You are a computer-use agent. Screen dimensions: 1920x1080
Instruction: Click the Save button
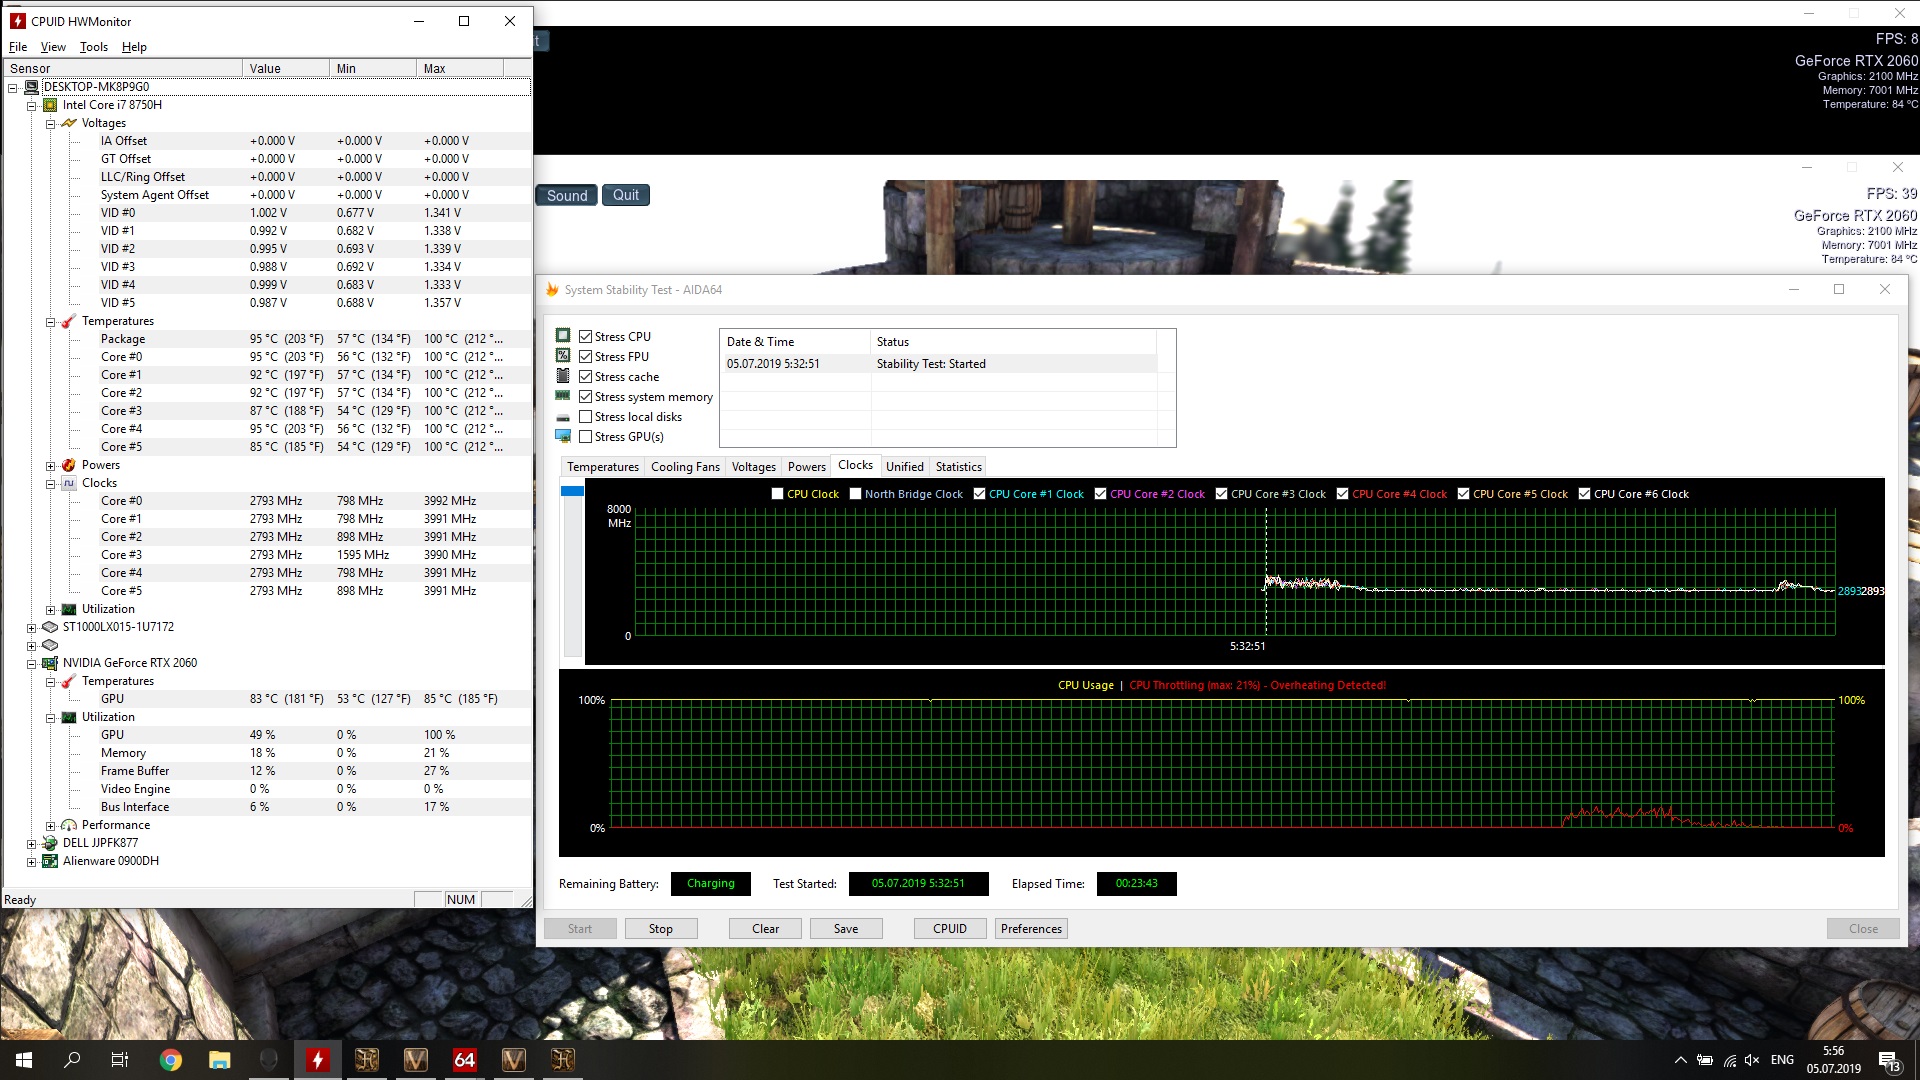[x=846, y=929]
